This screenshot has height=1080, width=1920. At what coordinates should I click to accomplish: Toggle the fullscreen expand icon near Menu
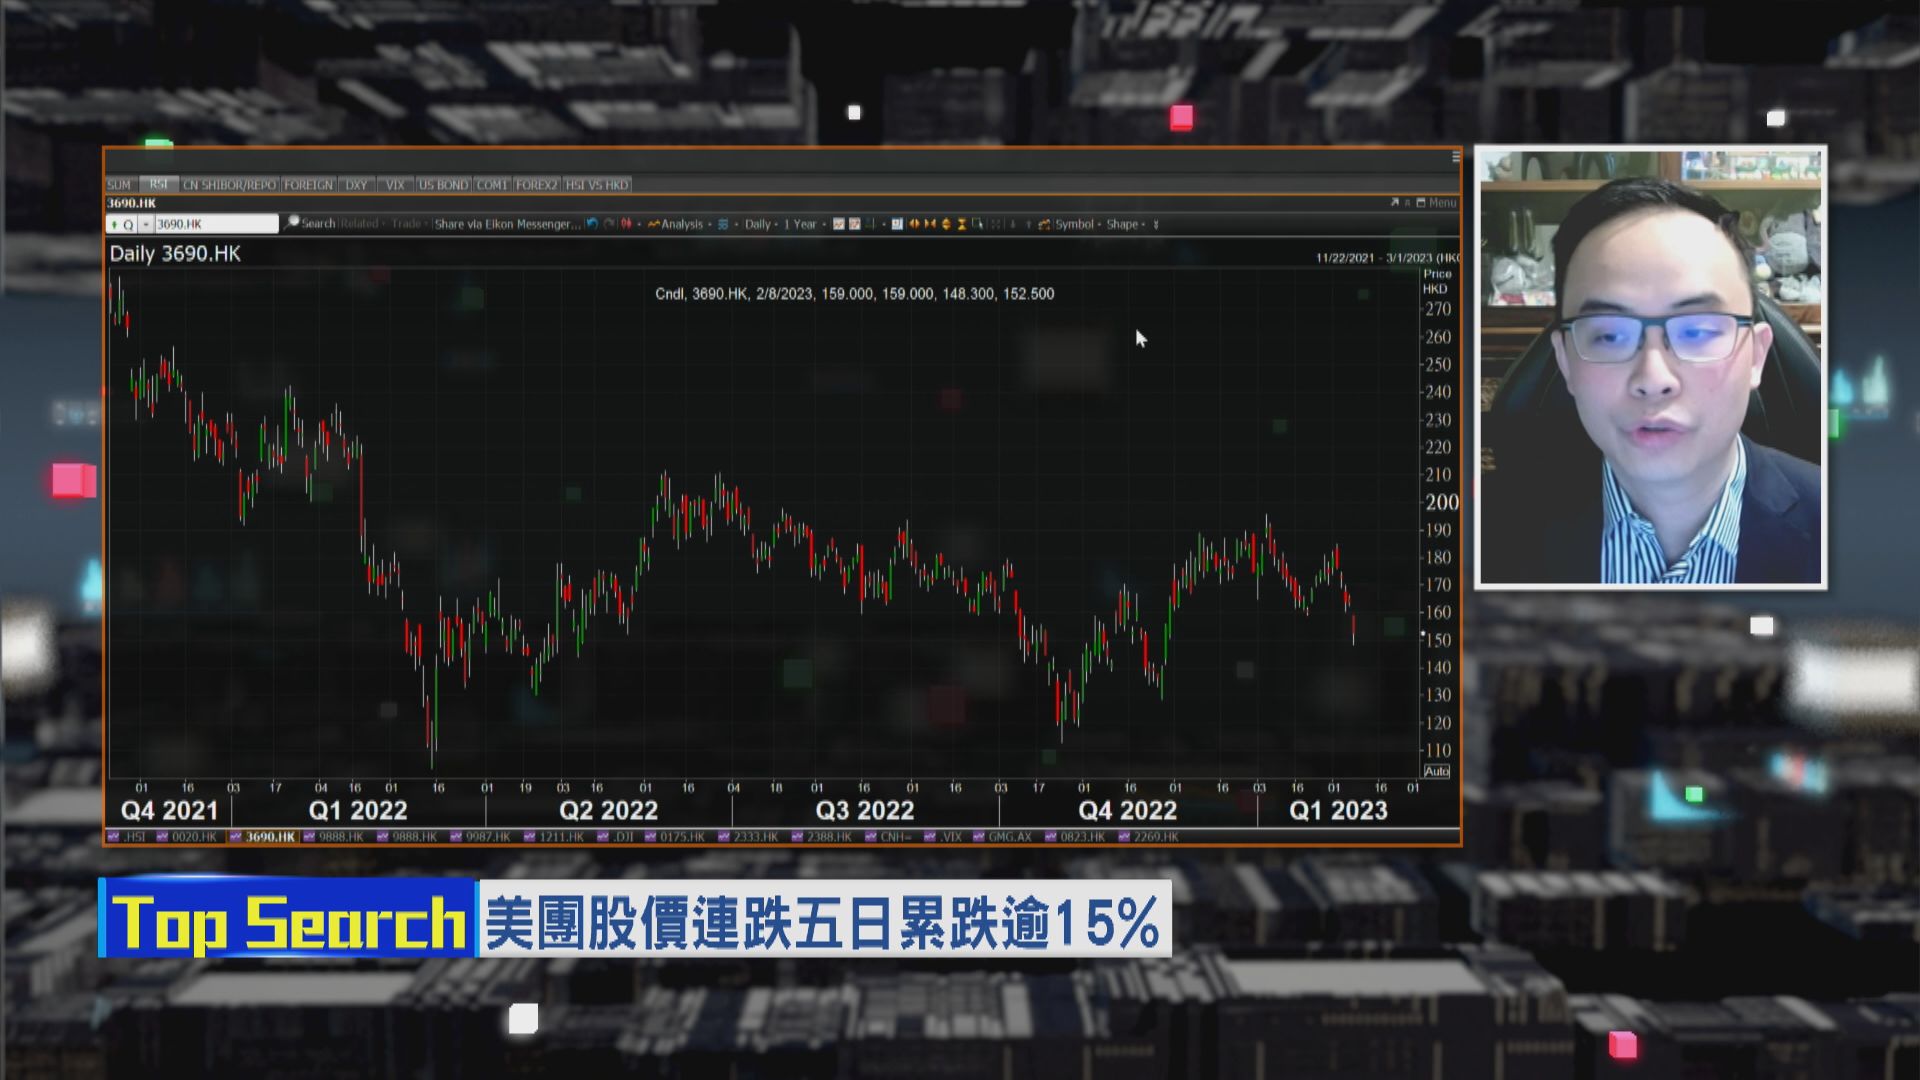point(1397,202)
